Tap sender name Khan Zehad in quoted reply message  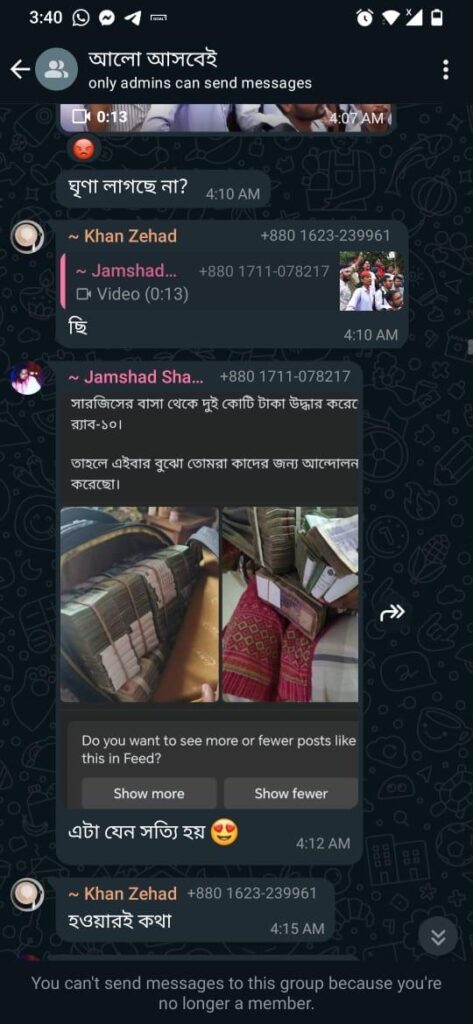(x=123, y=236)
